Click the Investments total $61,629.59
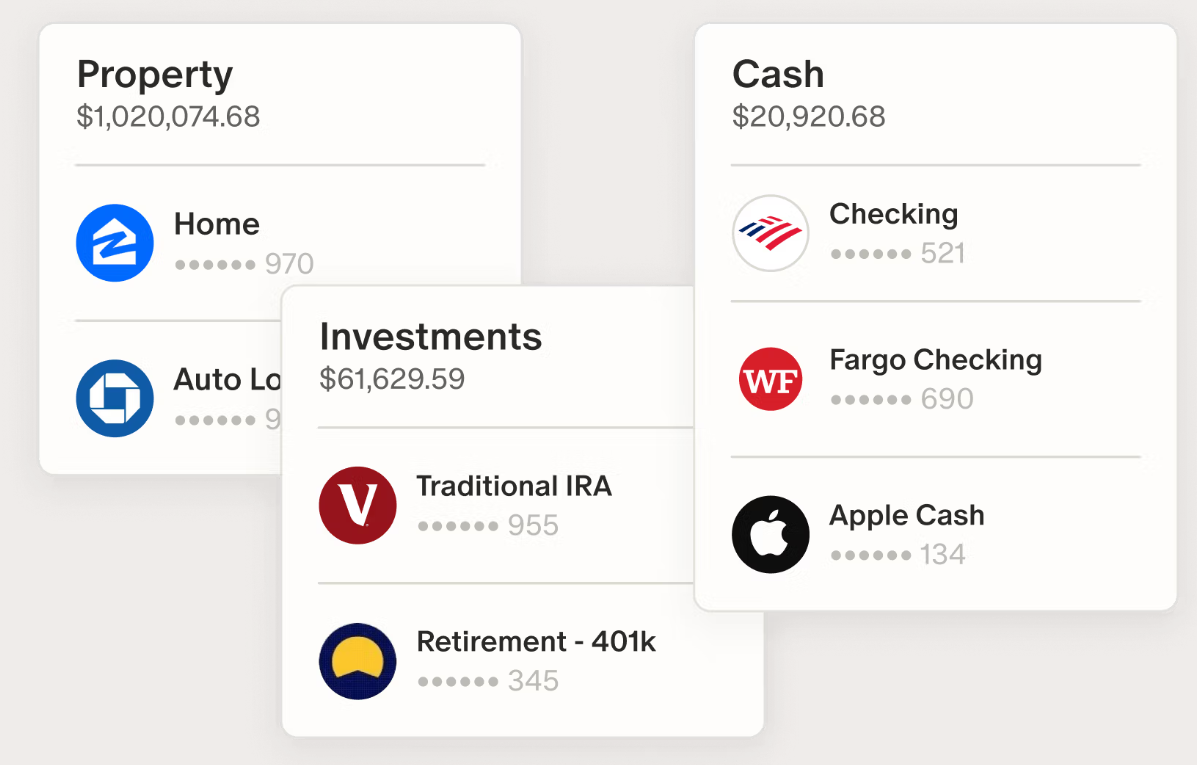This screenshot has width=1197, height=765. [x=392, y=379]
